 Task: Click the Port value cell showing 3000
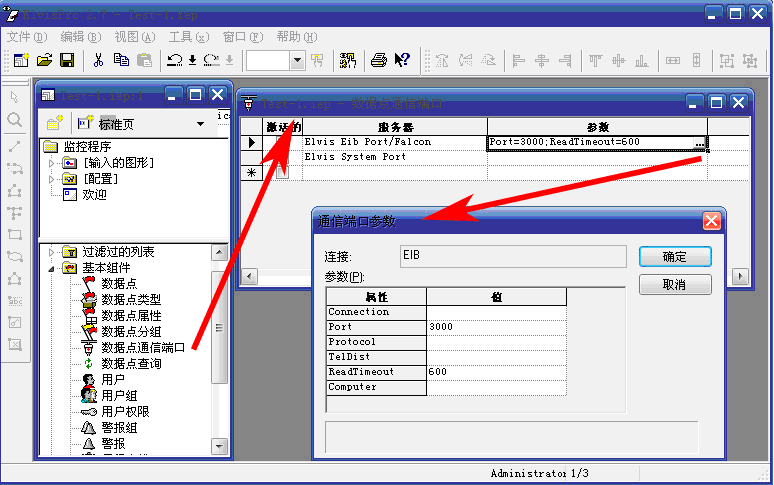pyautogui.click(x=495, y=327)
